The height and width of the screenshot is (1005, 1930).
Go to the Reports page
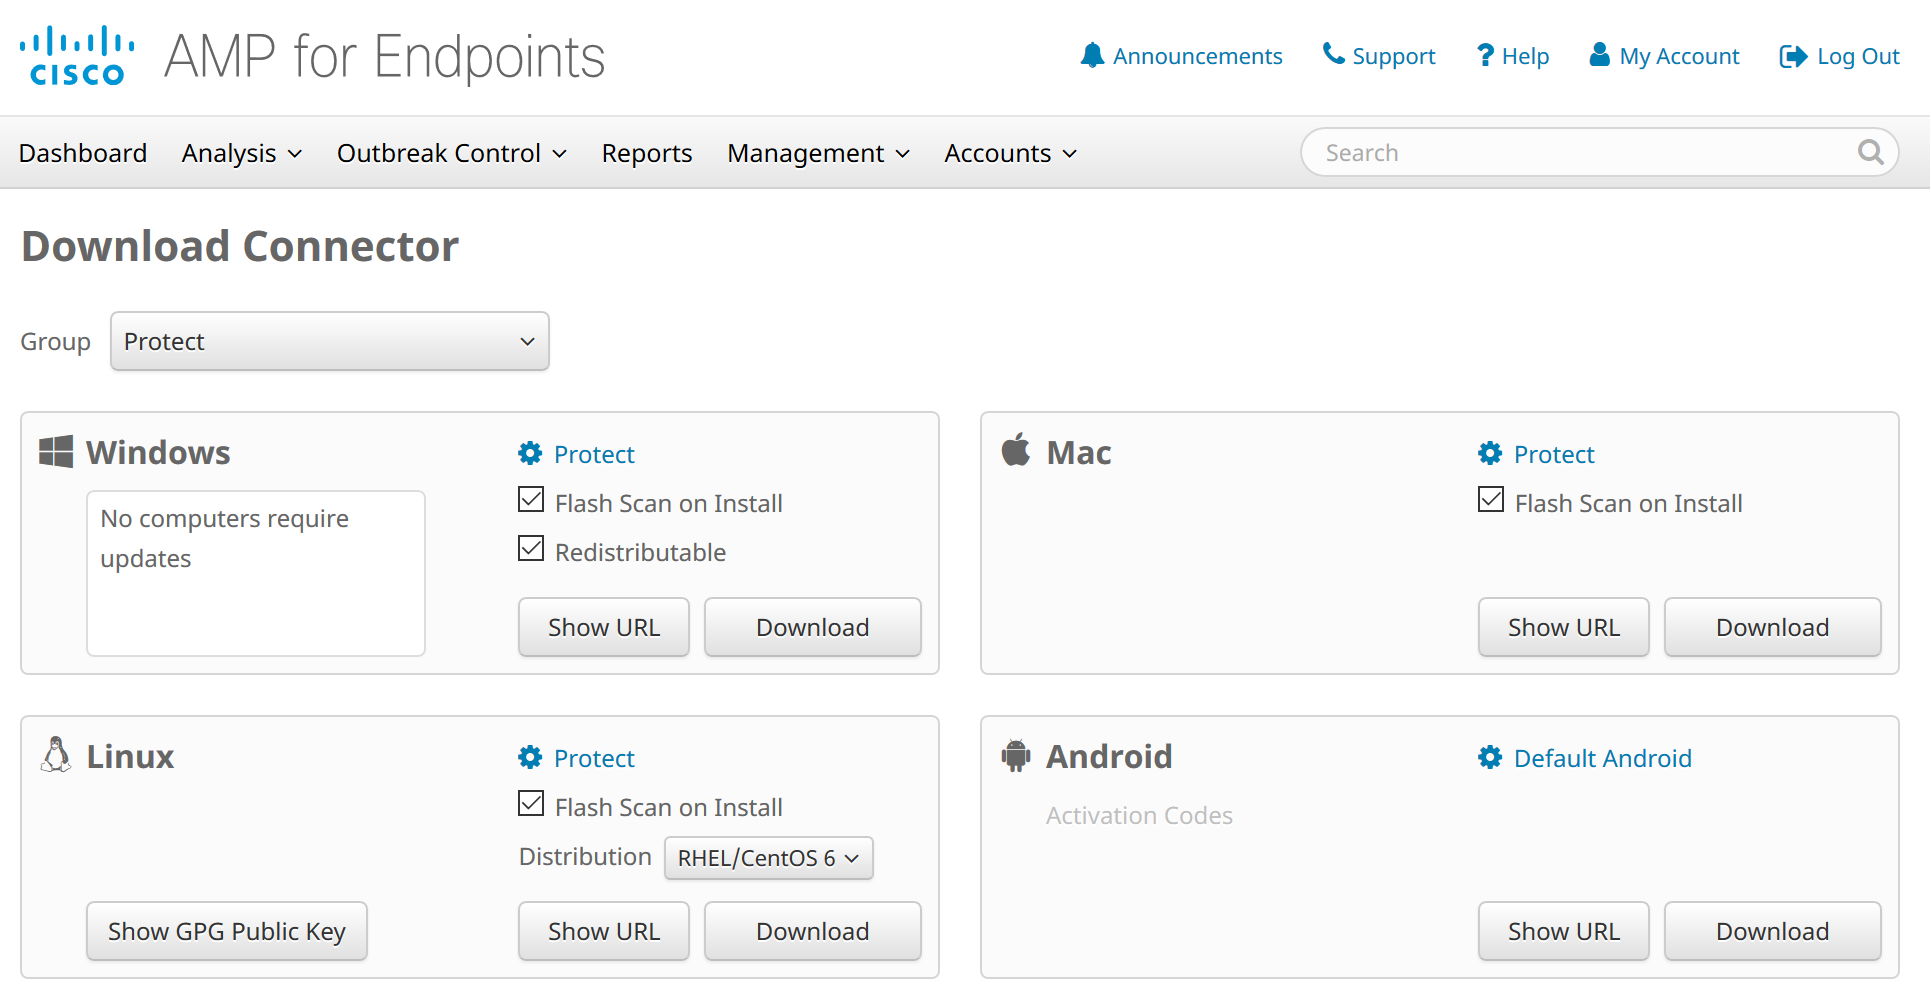(x=646, y=153)
